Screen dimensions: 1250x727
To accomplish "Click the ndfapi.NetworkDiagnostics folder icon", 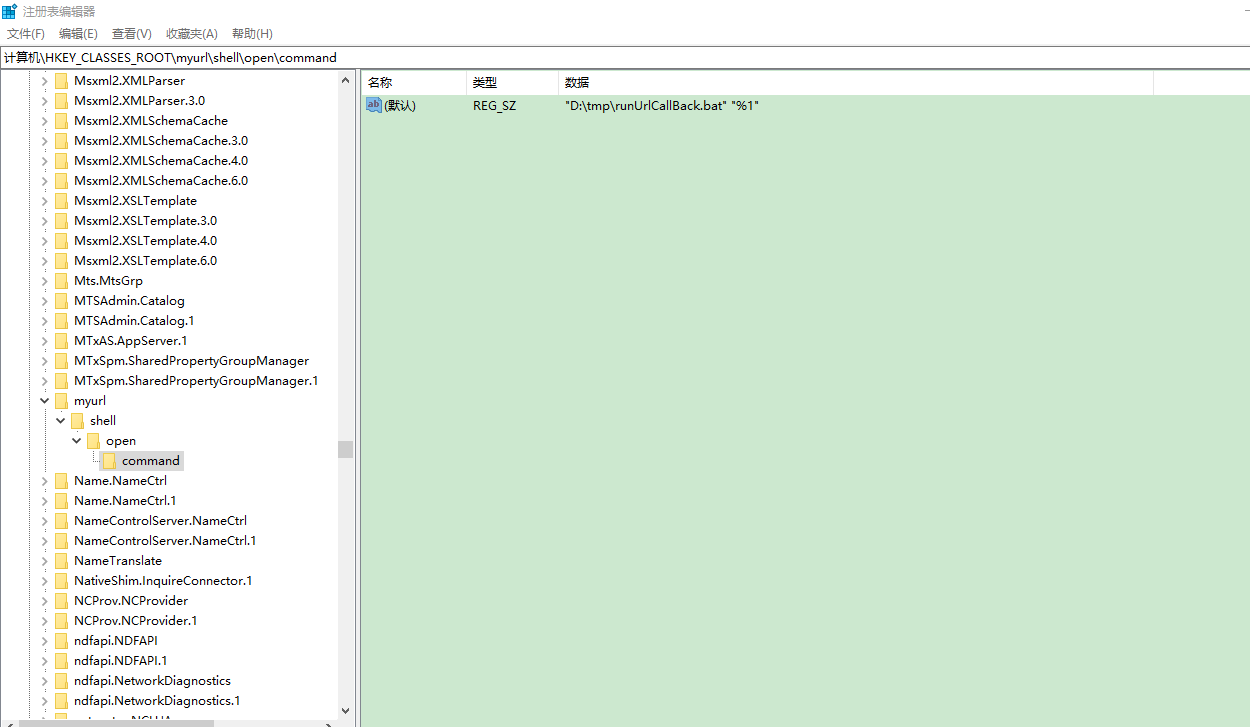I will coord(62,680).
